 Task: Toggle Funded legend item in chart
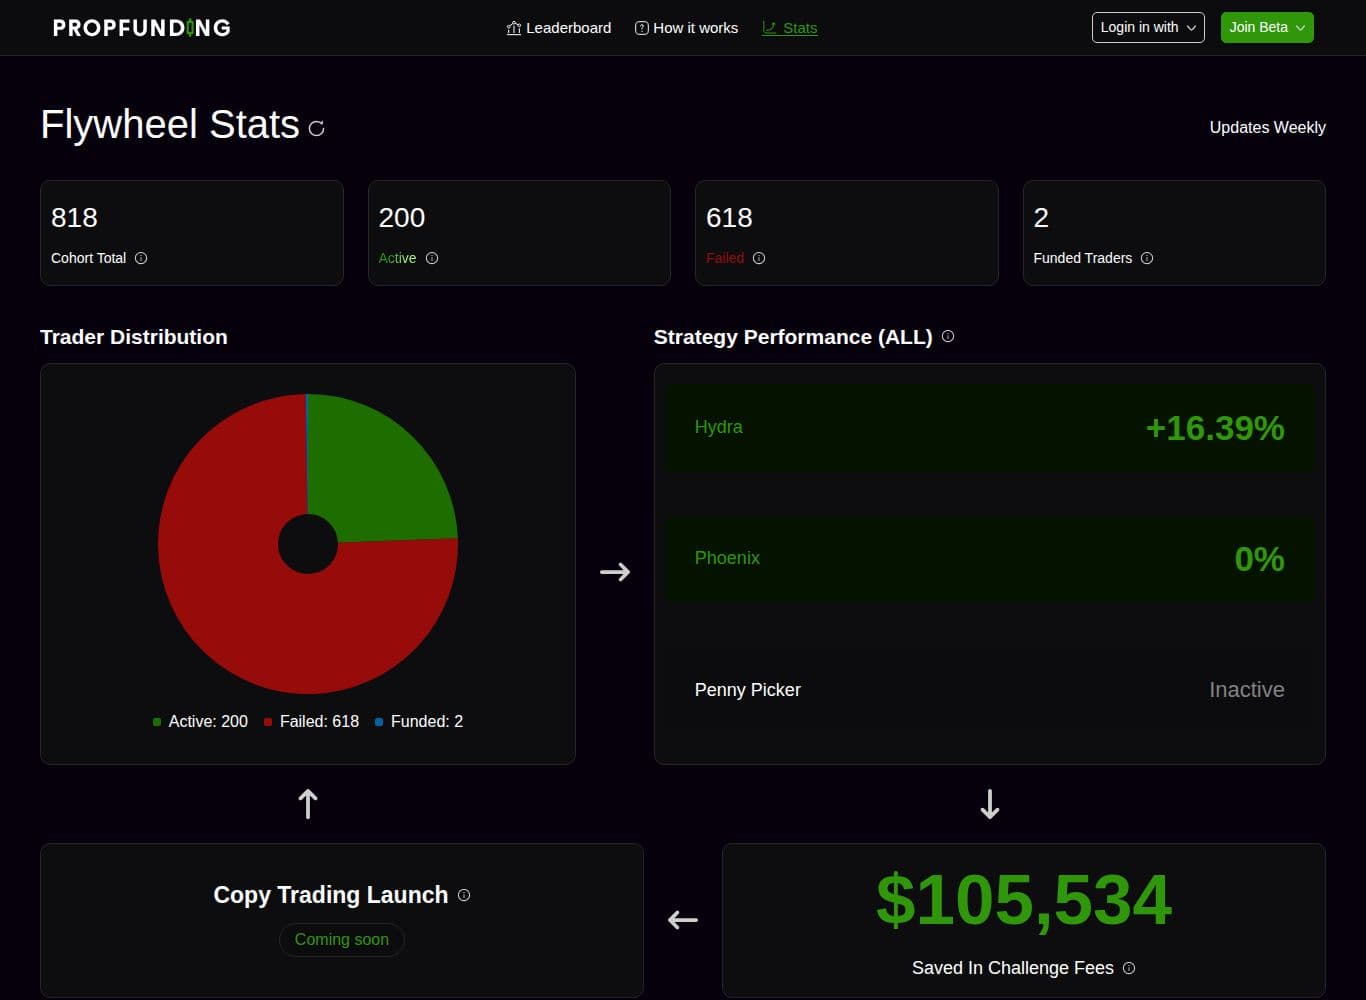(419, 721)
